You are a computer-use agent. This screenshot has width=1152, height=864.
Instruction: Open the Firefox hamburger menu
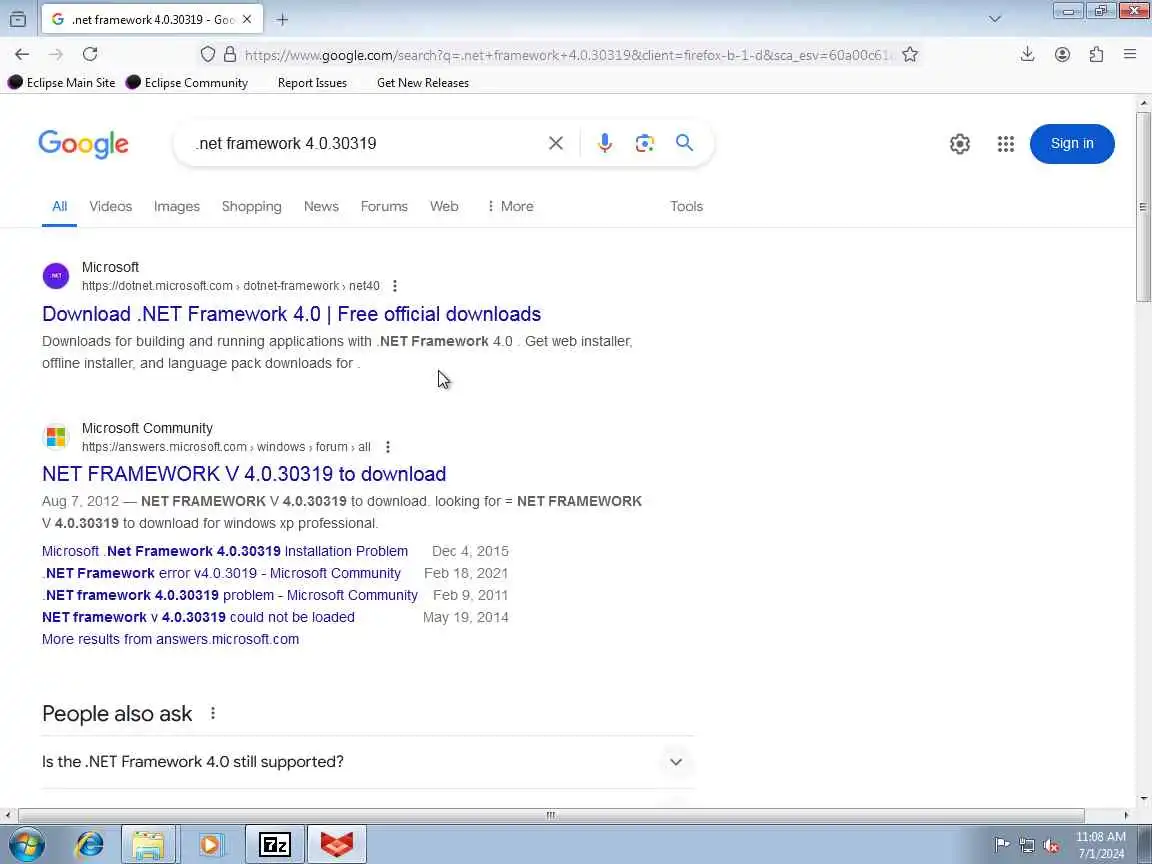pos(1130,54)
